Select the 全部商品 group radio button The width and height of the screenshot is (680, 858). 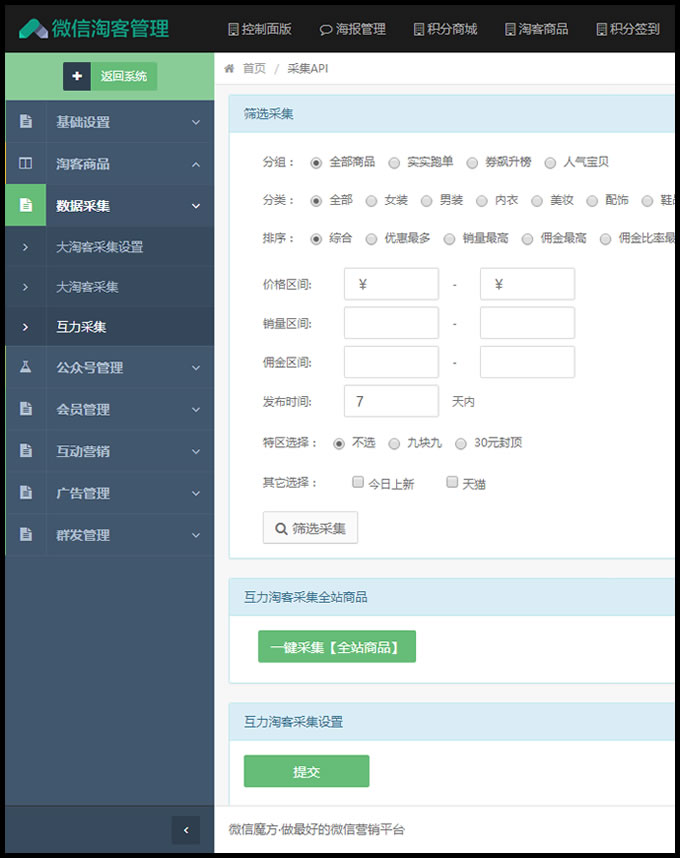(x=316, y=163)
